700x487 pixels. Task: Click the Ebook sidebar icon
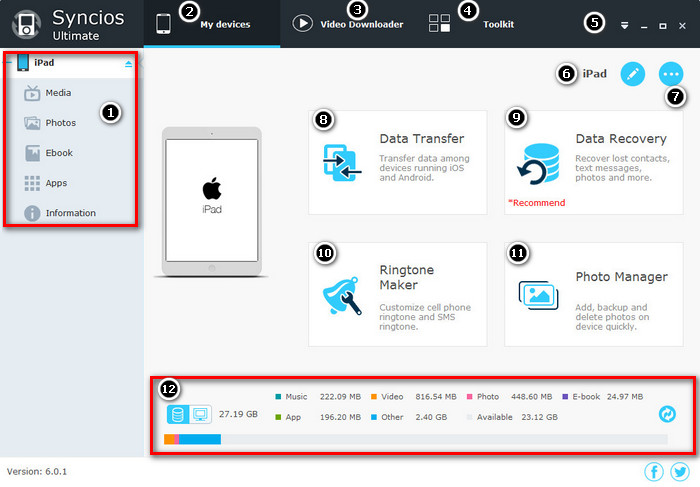coord(32,153)
